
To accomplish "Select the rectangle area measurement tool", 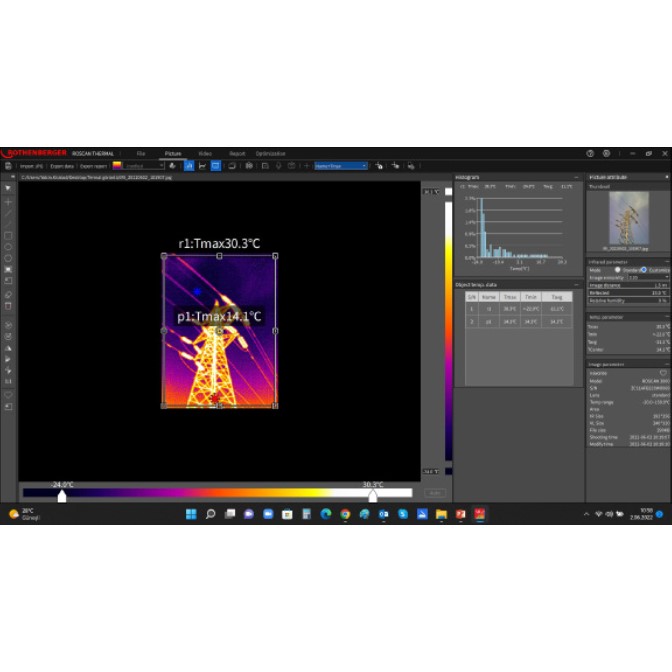I will (x=8, y=236).
